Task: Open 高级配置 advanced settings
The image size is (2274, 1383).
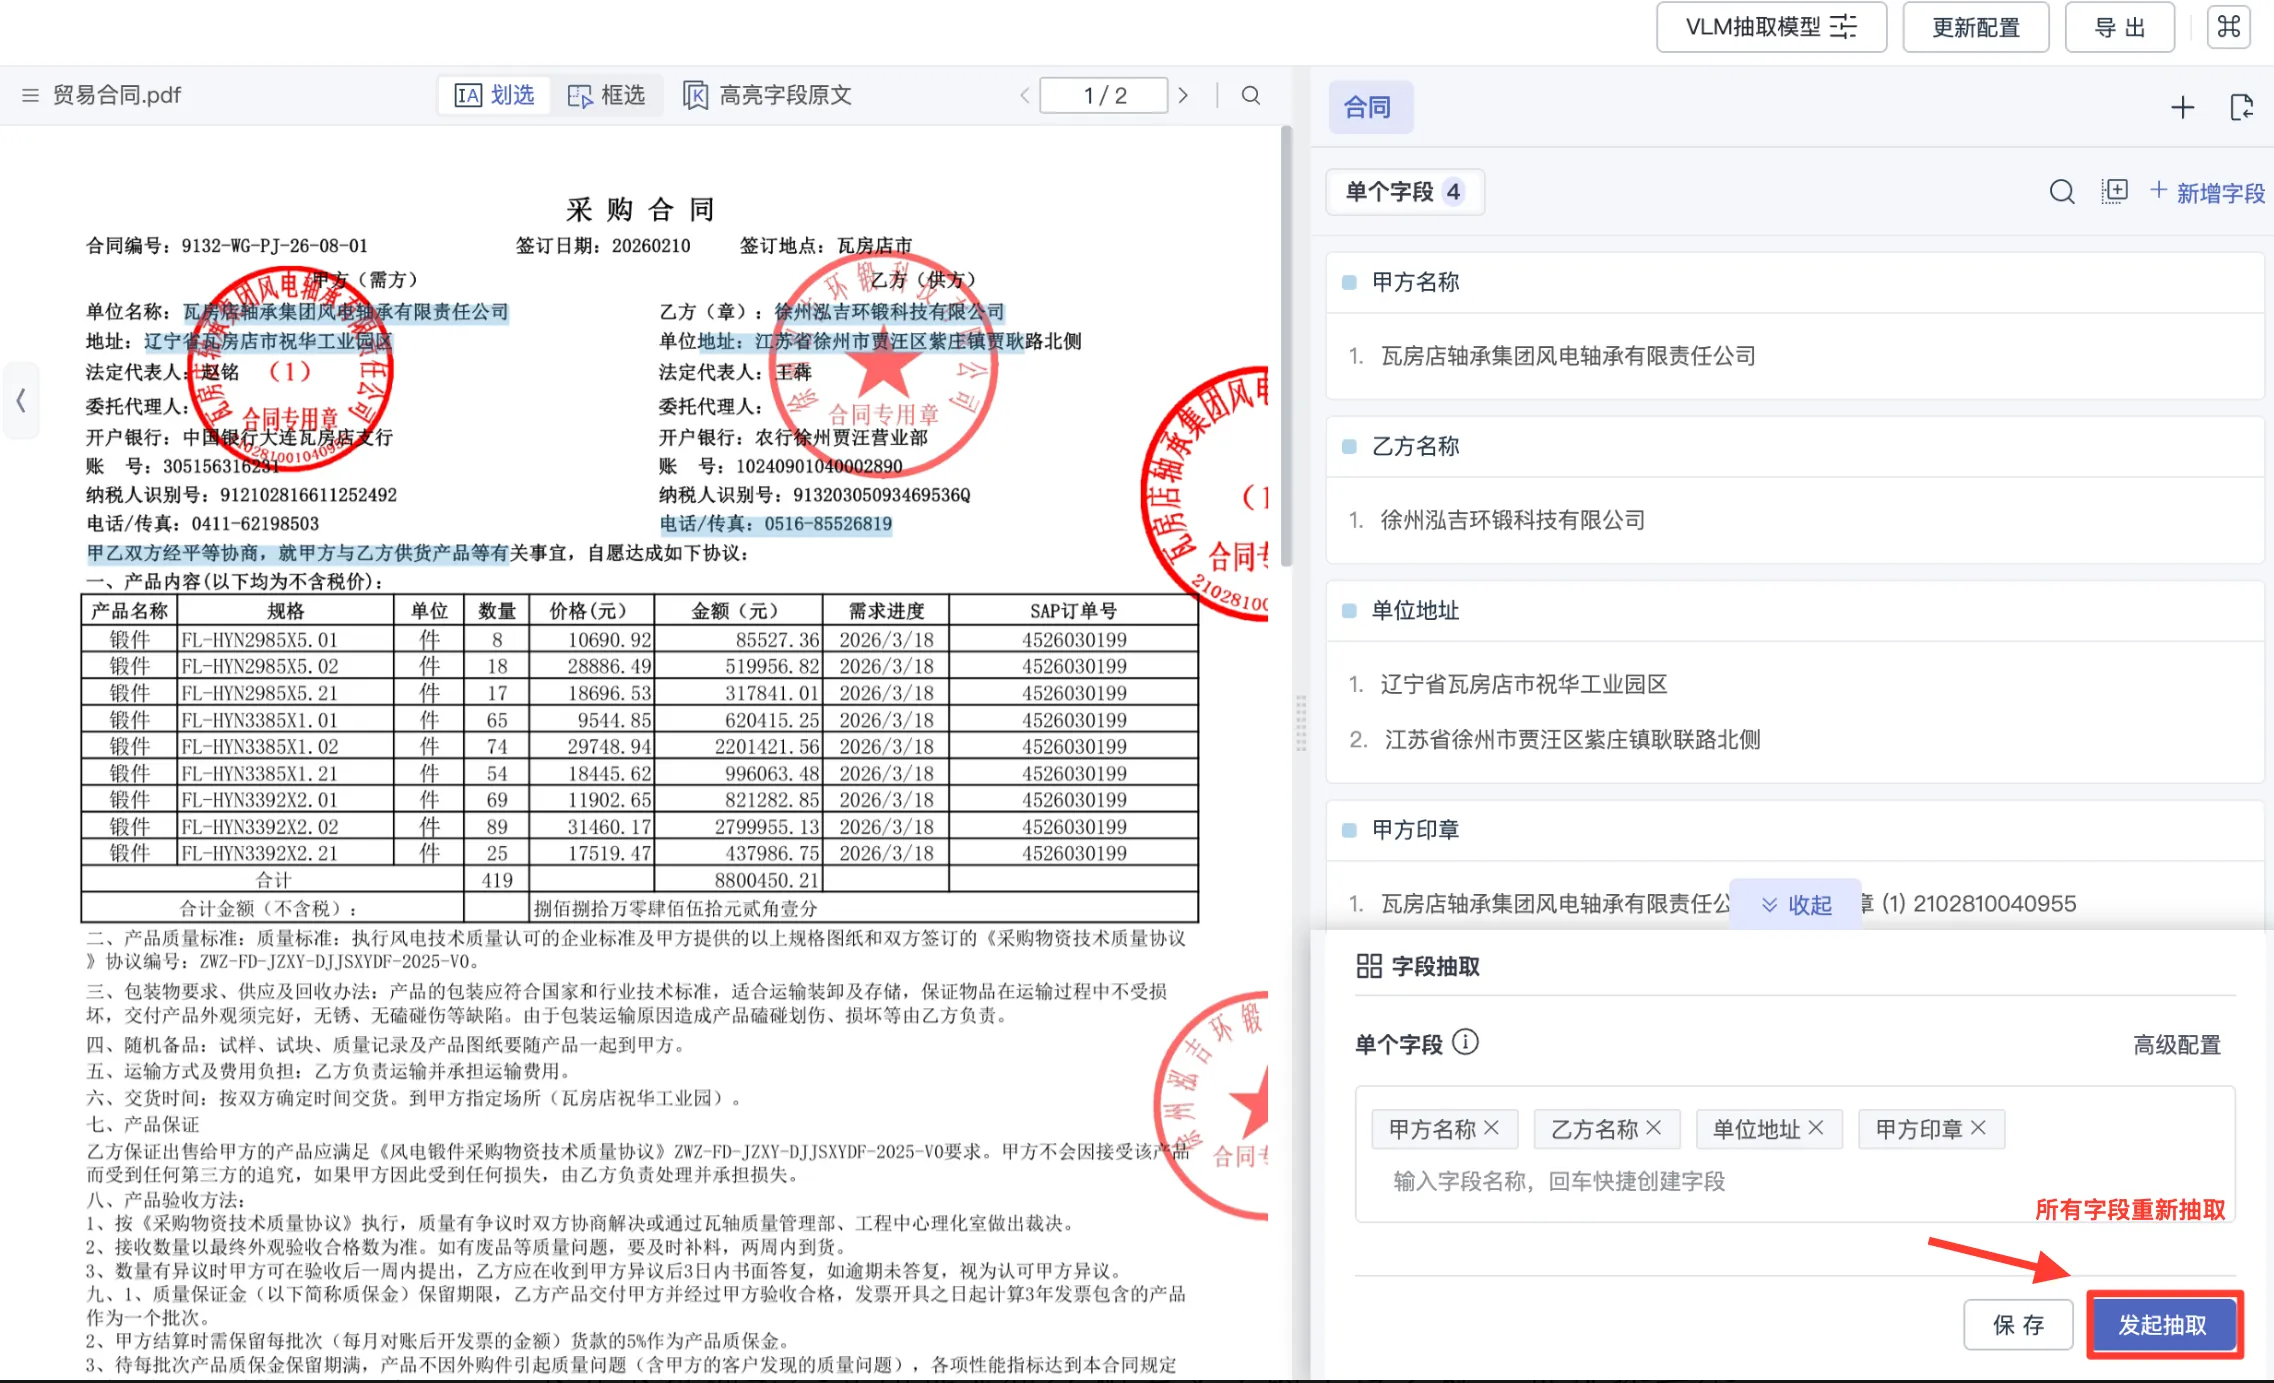Action: (2177, 1045)
